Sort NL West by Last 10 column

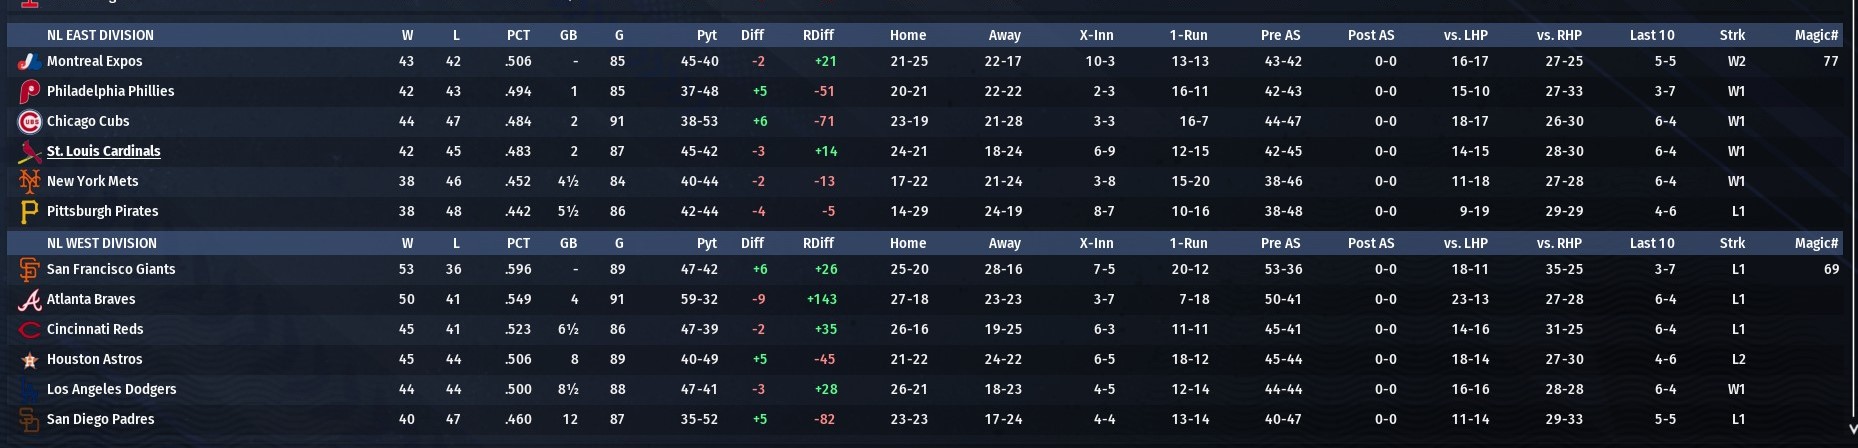[x=1651, y=243]
